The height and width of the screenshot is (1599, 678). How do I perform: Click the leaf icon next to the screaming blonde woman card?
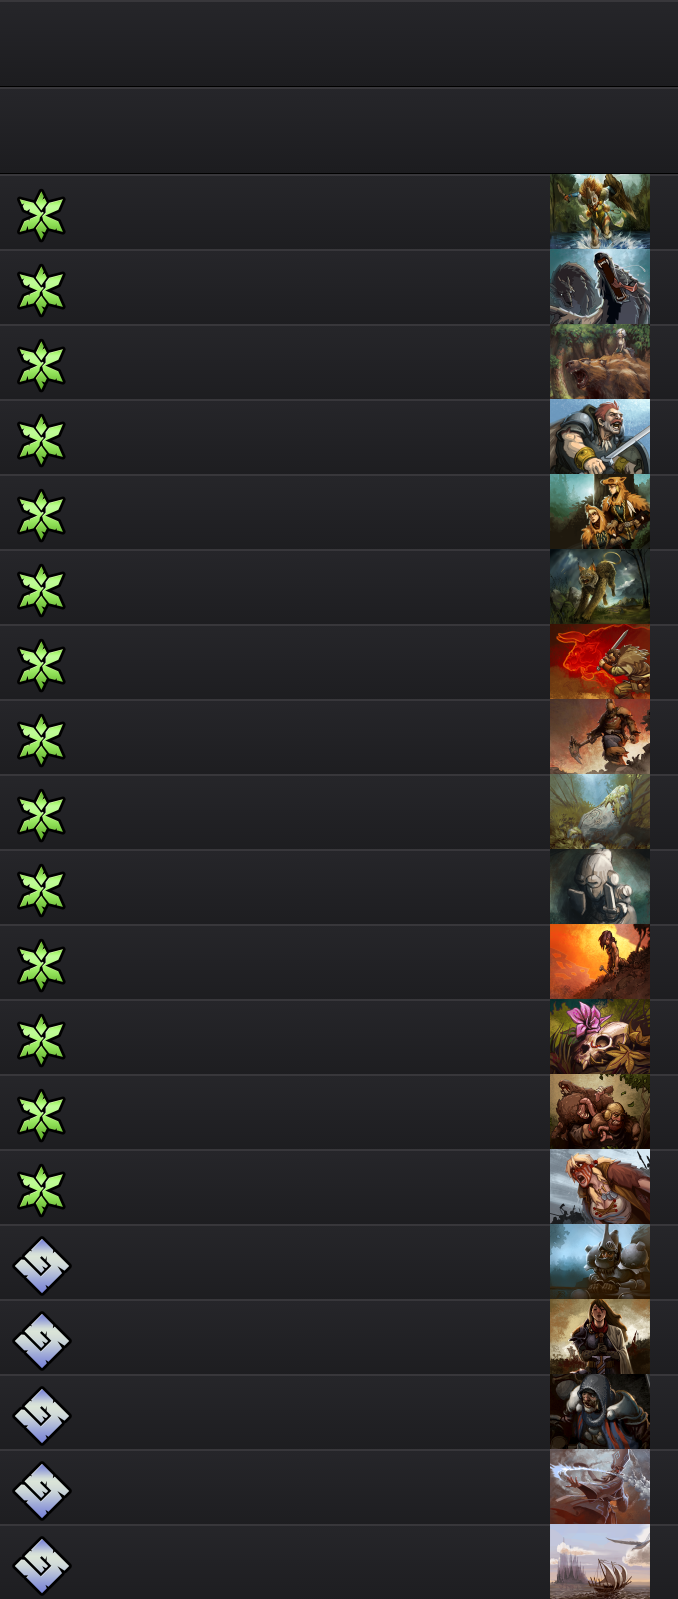pyautogui.click(x=41, y=1190)
